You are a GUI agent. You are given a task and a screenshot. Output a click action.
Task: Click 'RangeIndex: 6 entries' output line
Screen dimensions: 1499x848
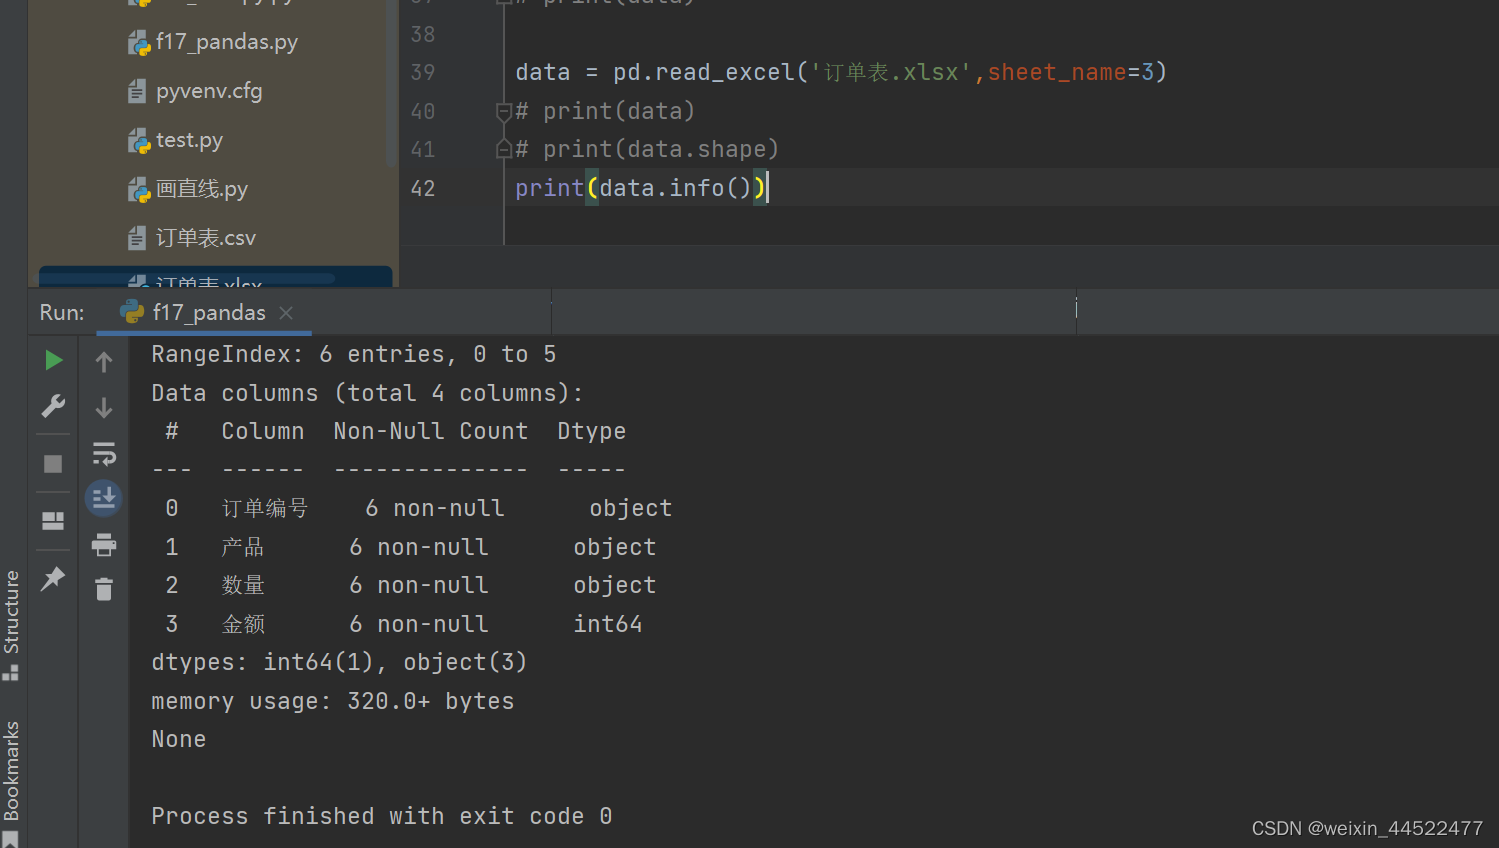354,354
